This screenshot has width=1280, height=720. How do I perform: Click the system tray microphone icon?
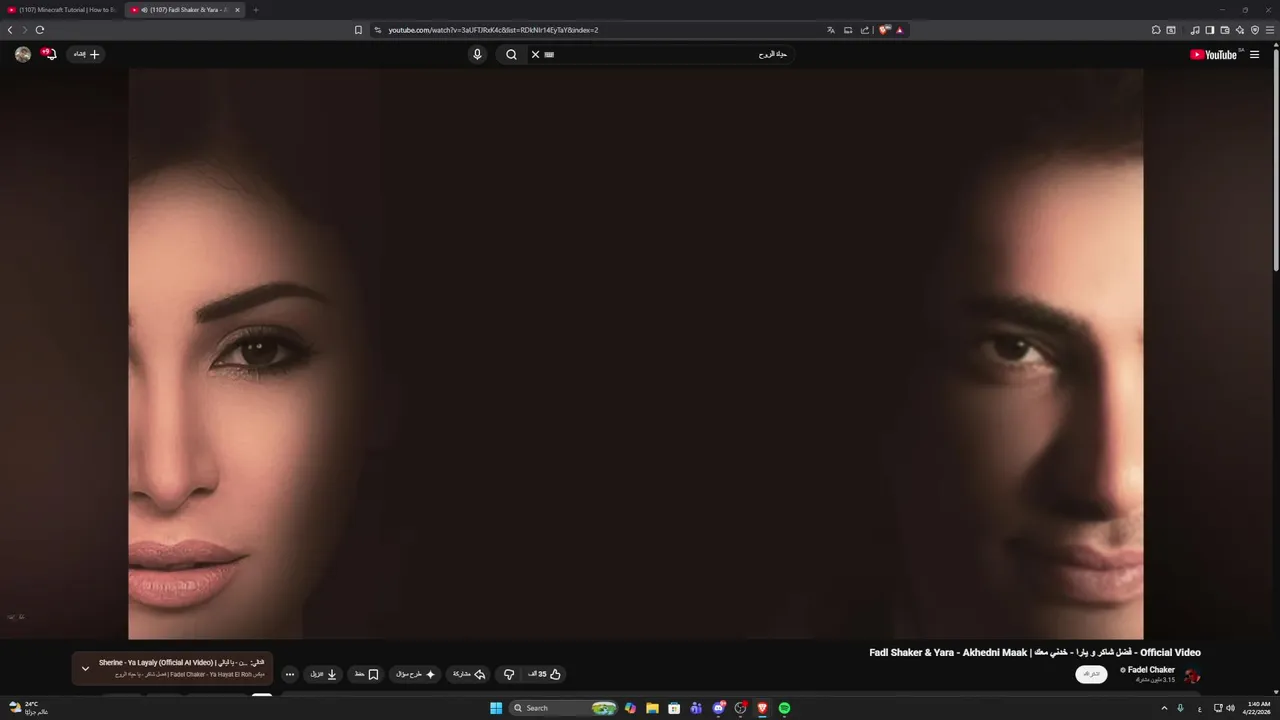pyautogui.click(x=1181, y=708)
